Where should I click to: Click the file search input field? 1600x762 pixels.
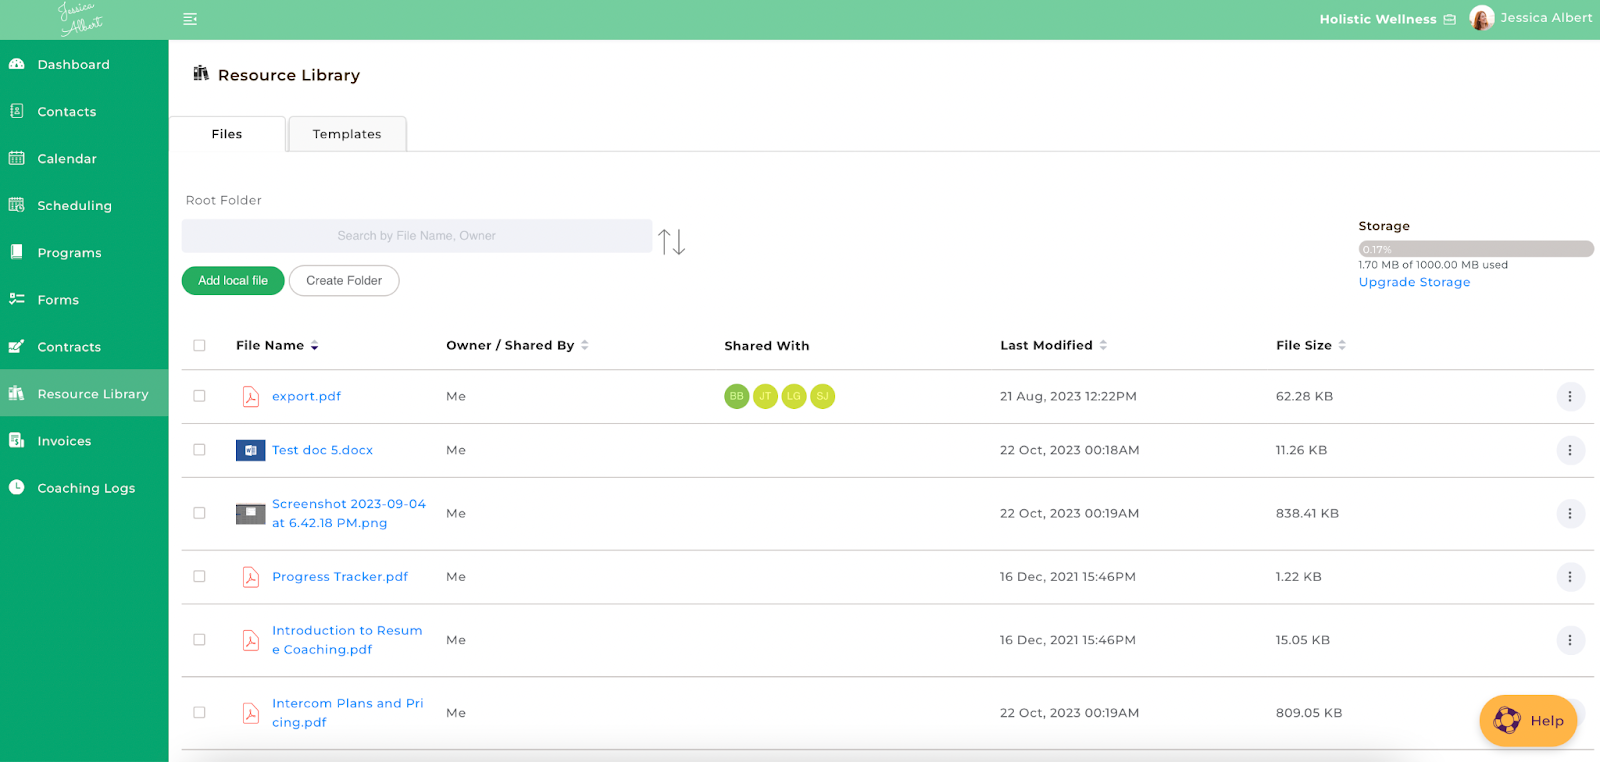(416, 236)
